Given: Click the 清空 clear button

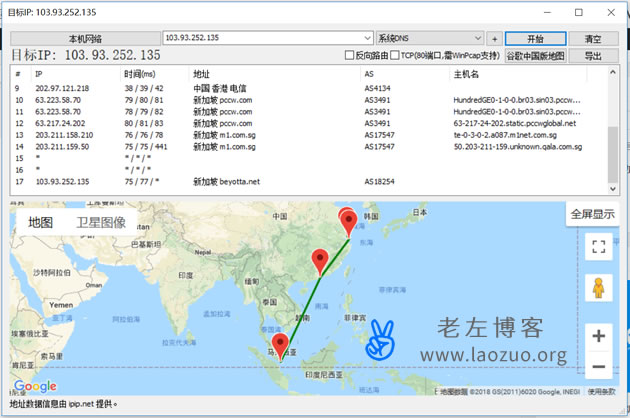Looking at the screenshot, I should click(x=593, y=38).
